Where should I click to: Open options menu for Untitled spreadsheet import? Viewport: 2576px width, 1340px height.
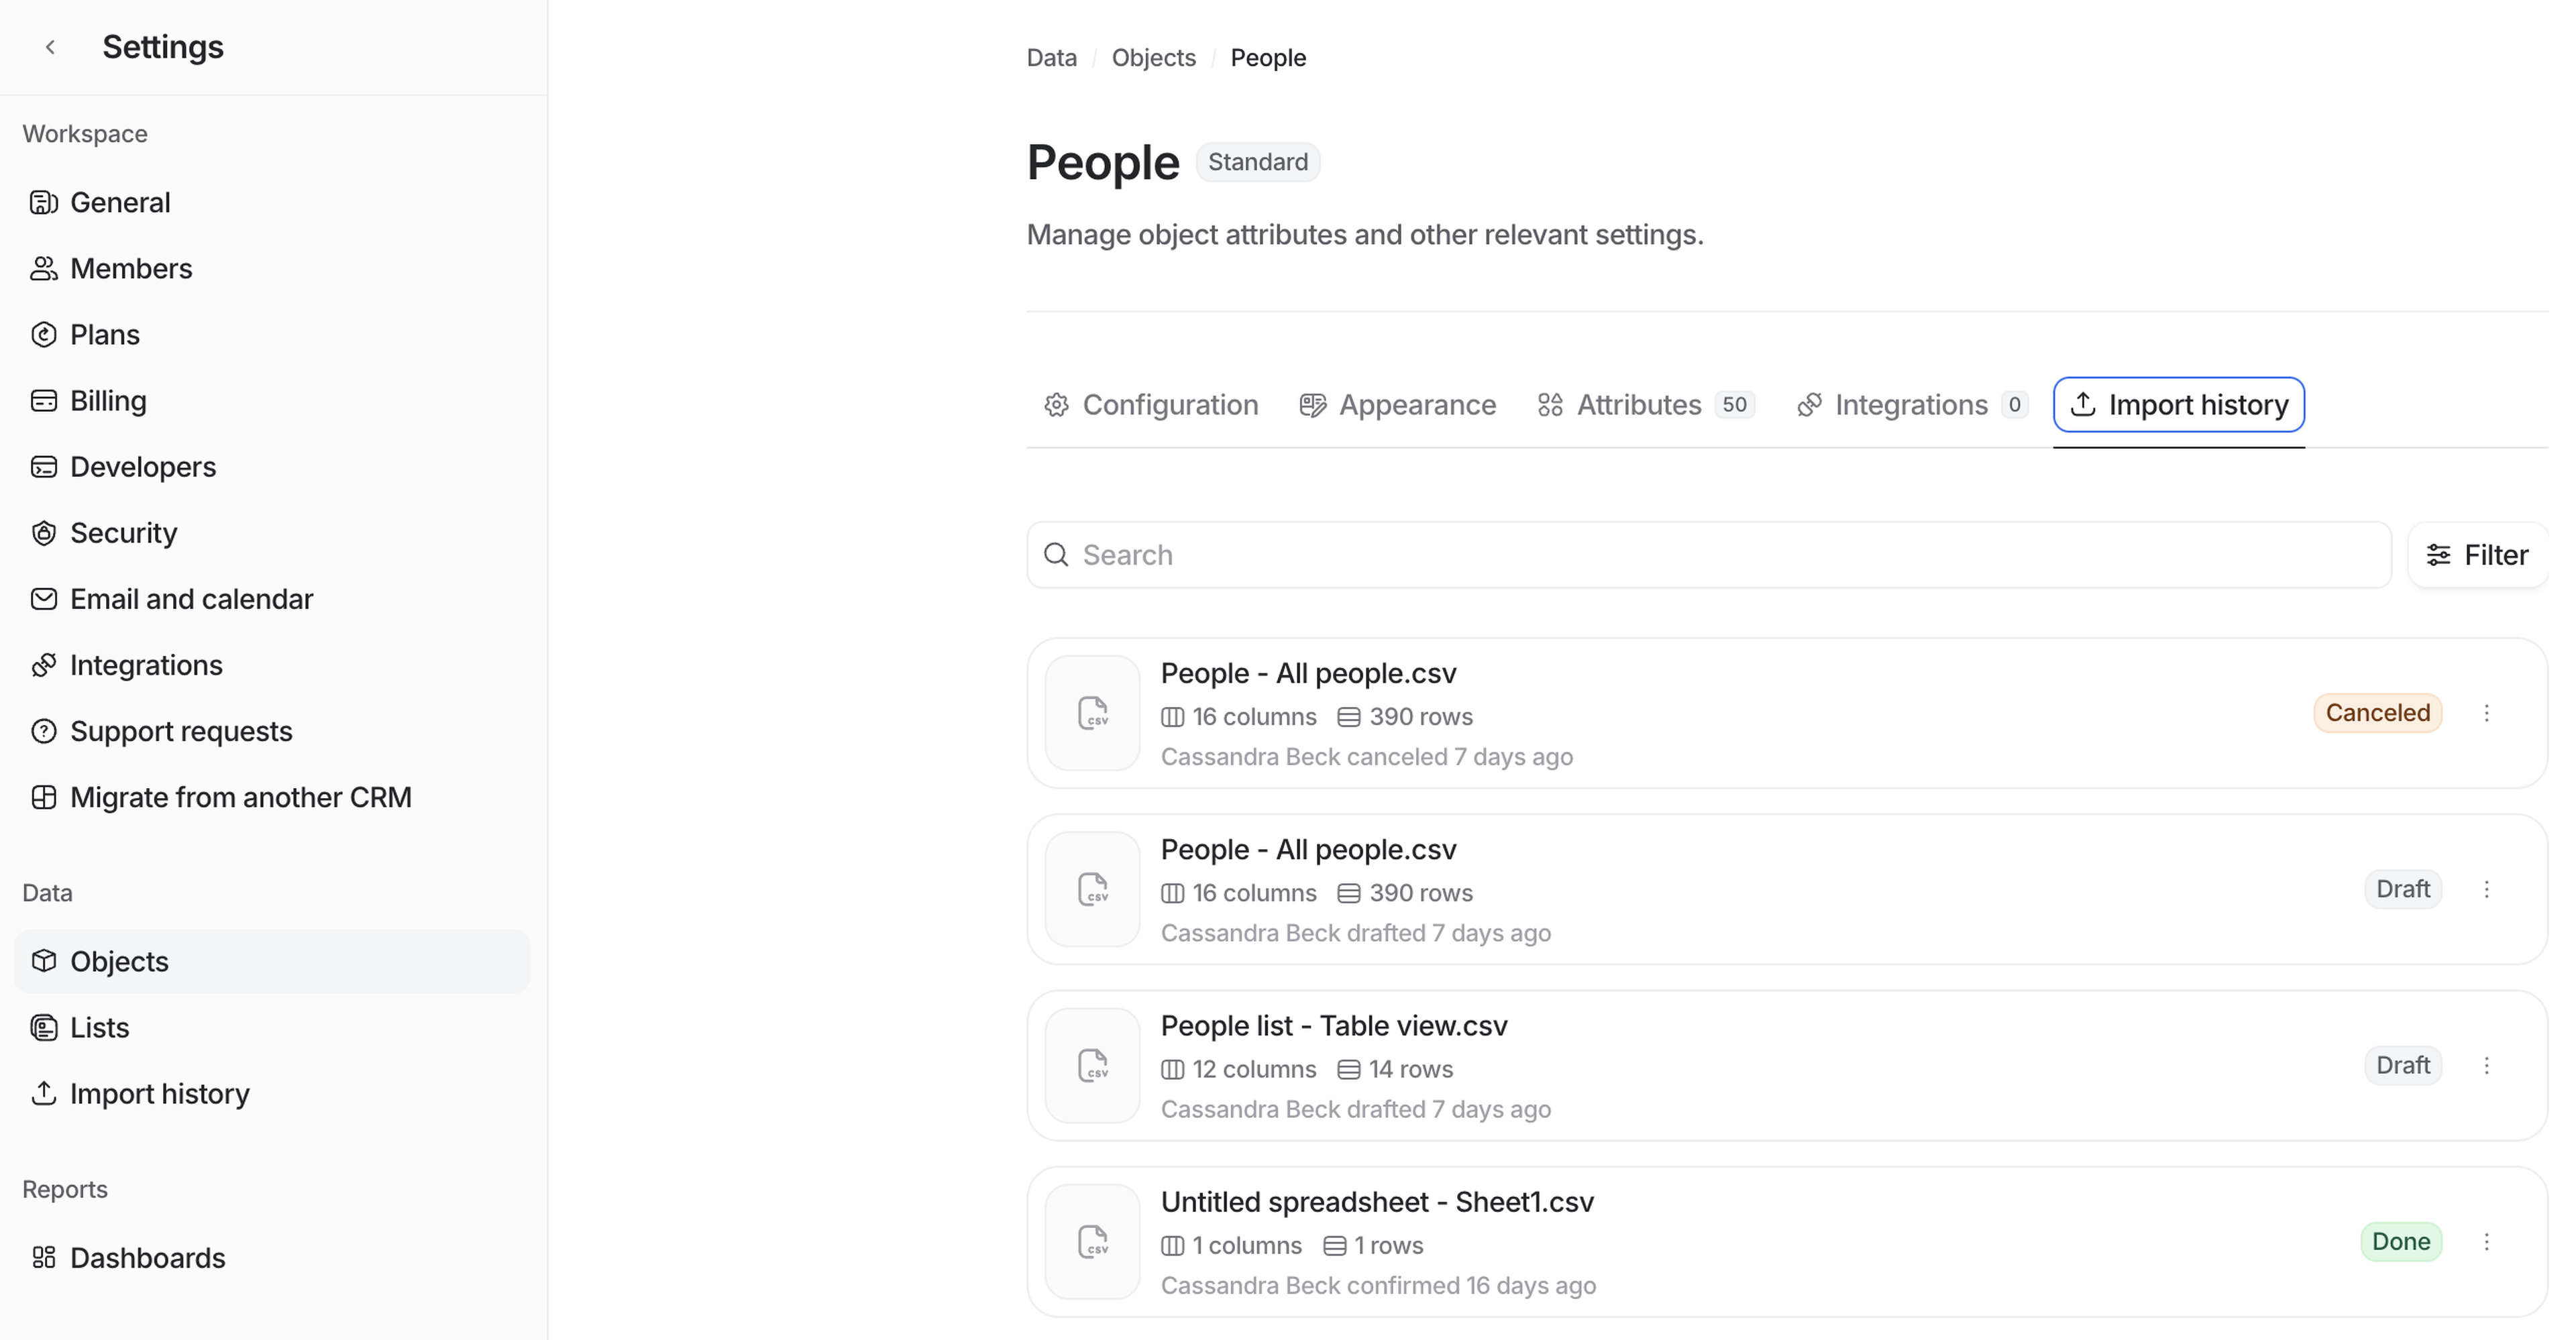(x=2486, y=1241)
